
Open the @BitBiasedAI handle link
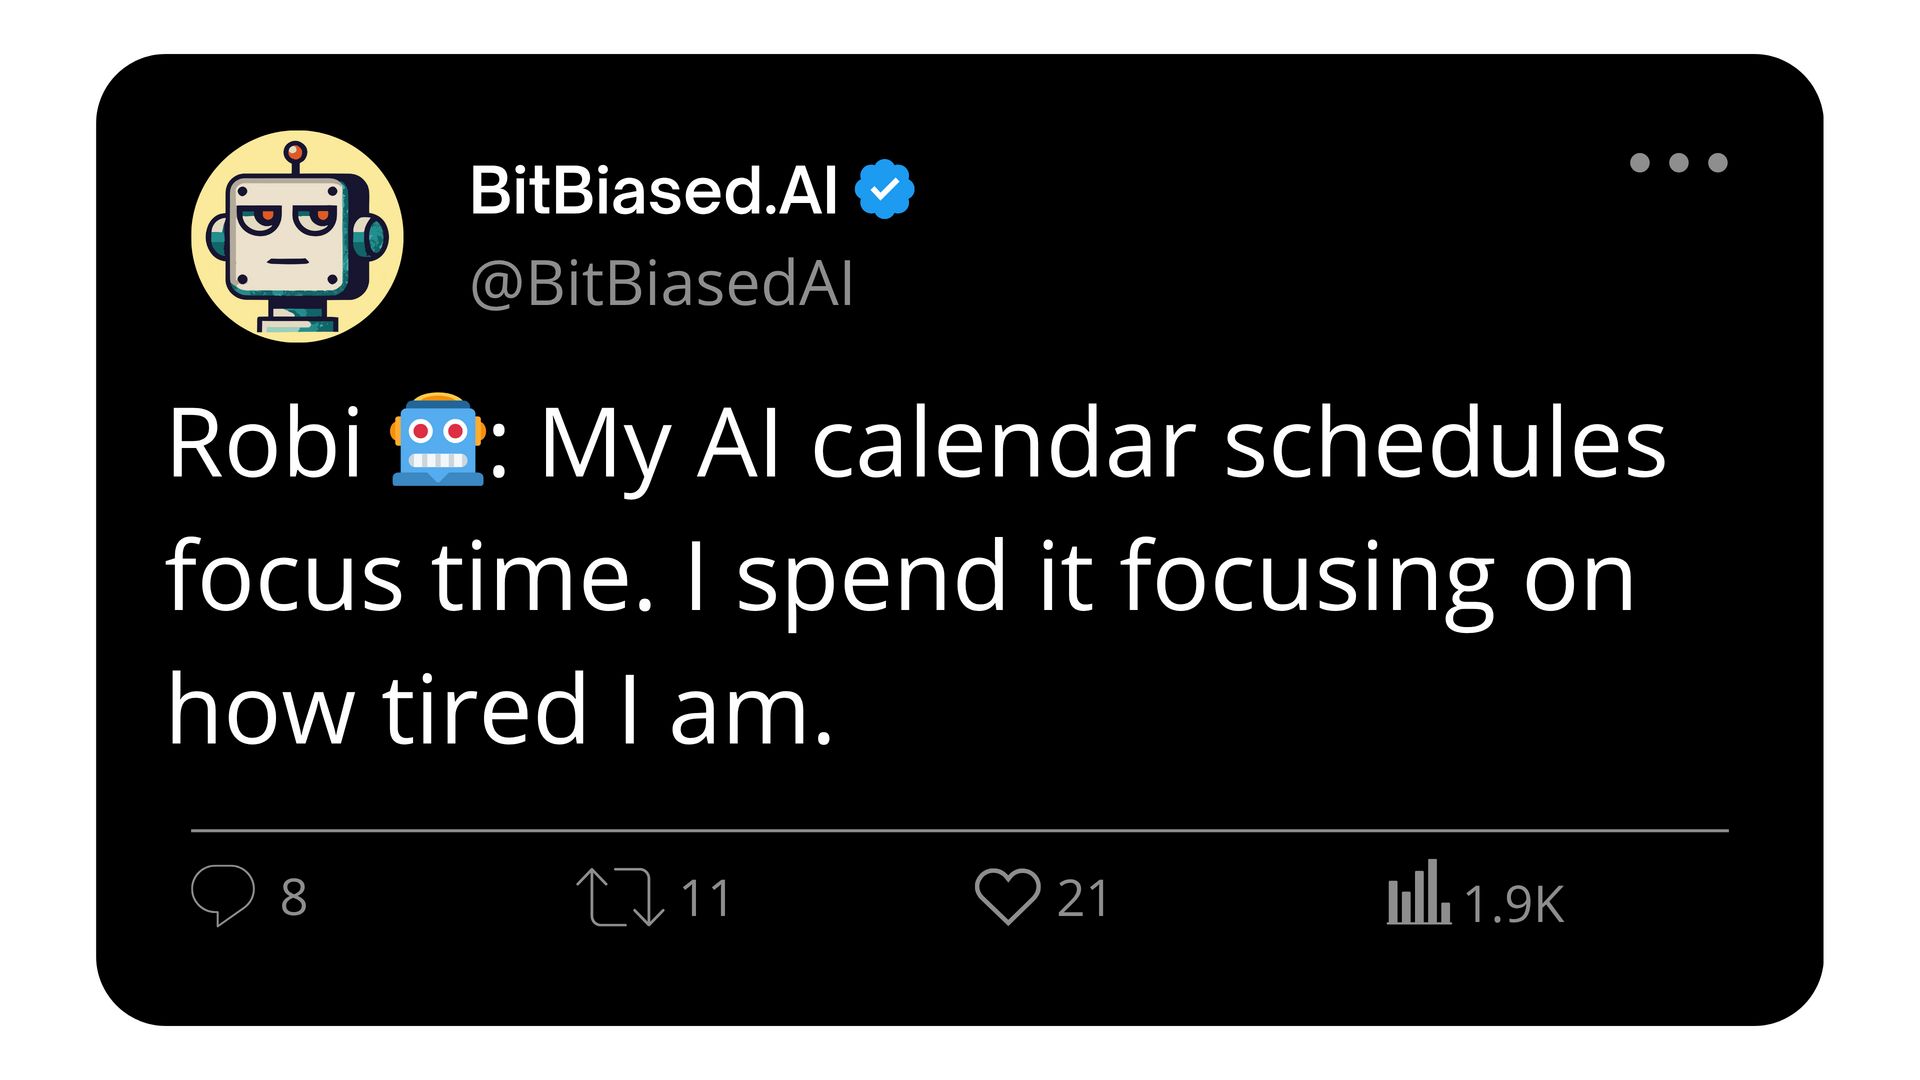point(661,283)
